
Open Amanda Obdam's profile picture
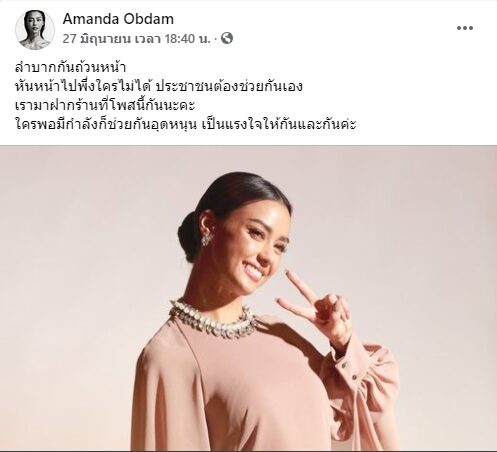click(x=35, y=30)
